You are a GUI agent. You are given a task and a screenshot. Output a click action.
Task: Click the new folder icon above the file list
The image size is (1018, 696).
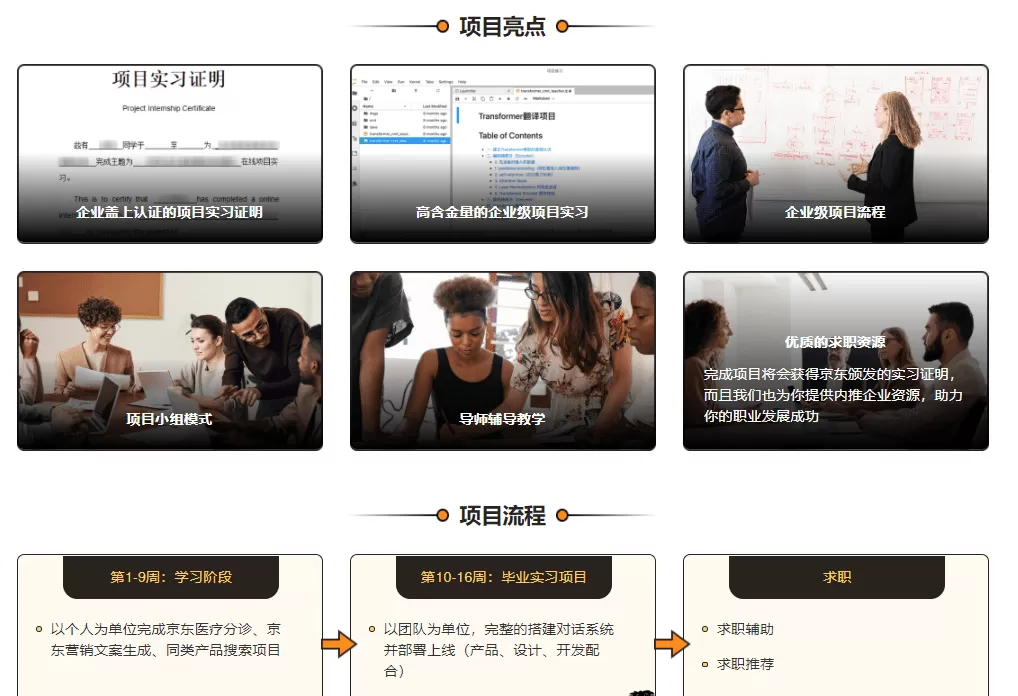click(x=394, y=90)
